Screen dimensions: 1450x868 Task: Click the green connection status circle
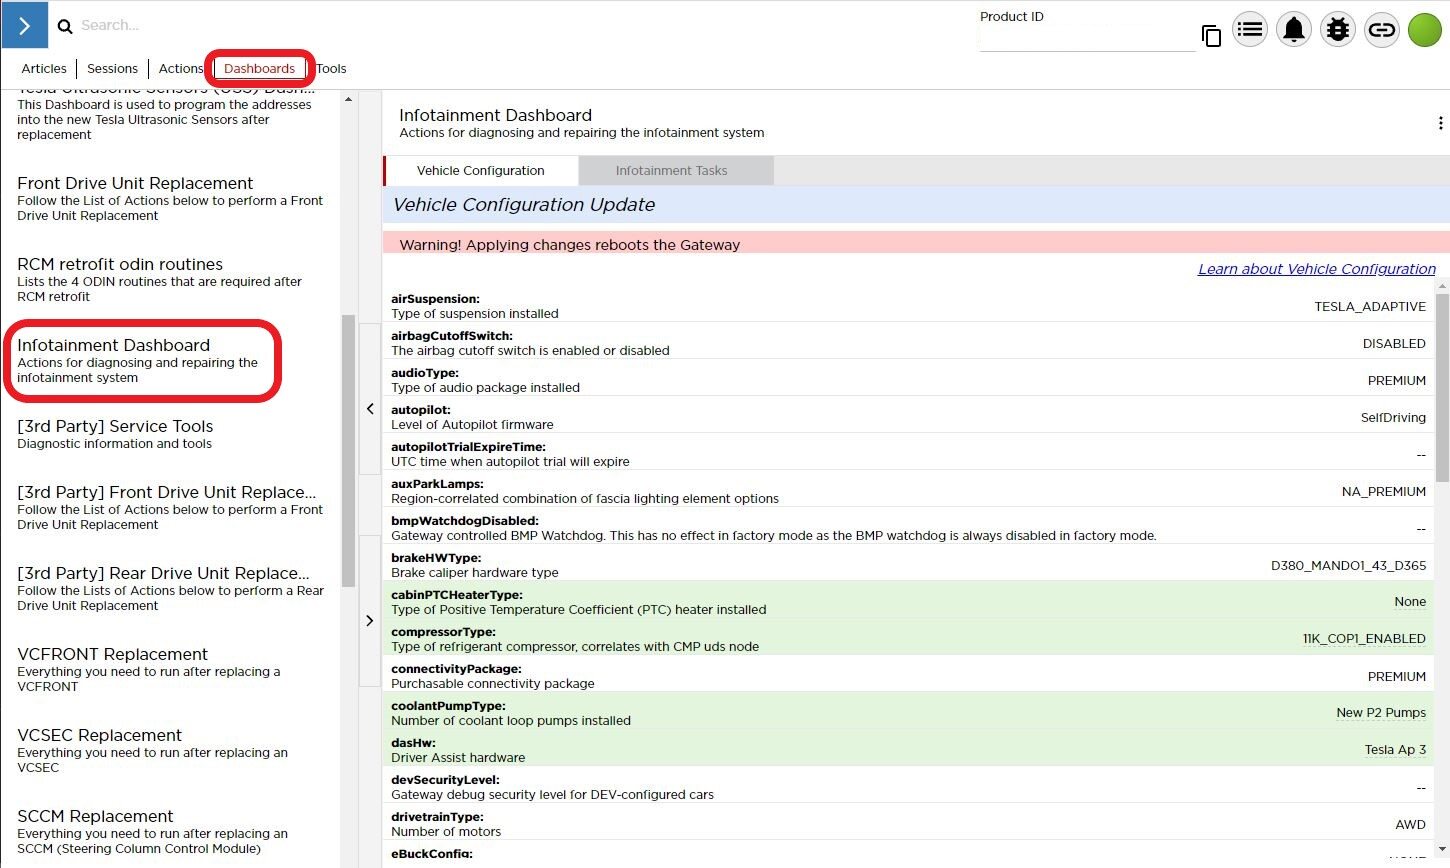coord(1424,30)
